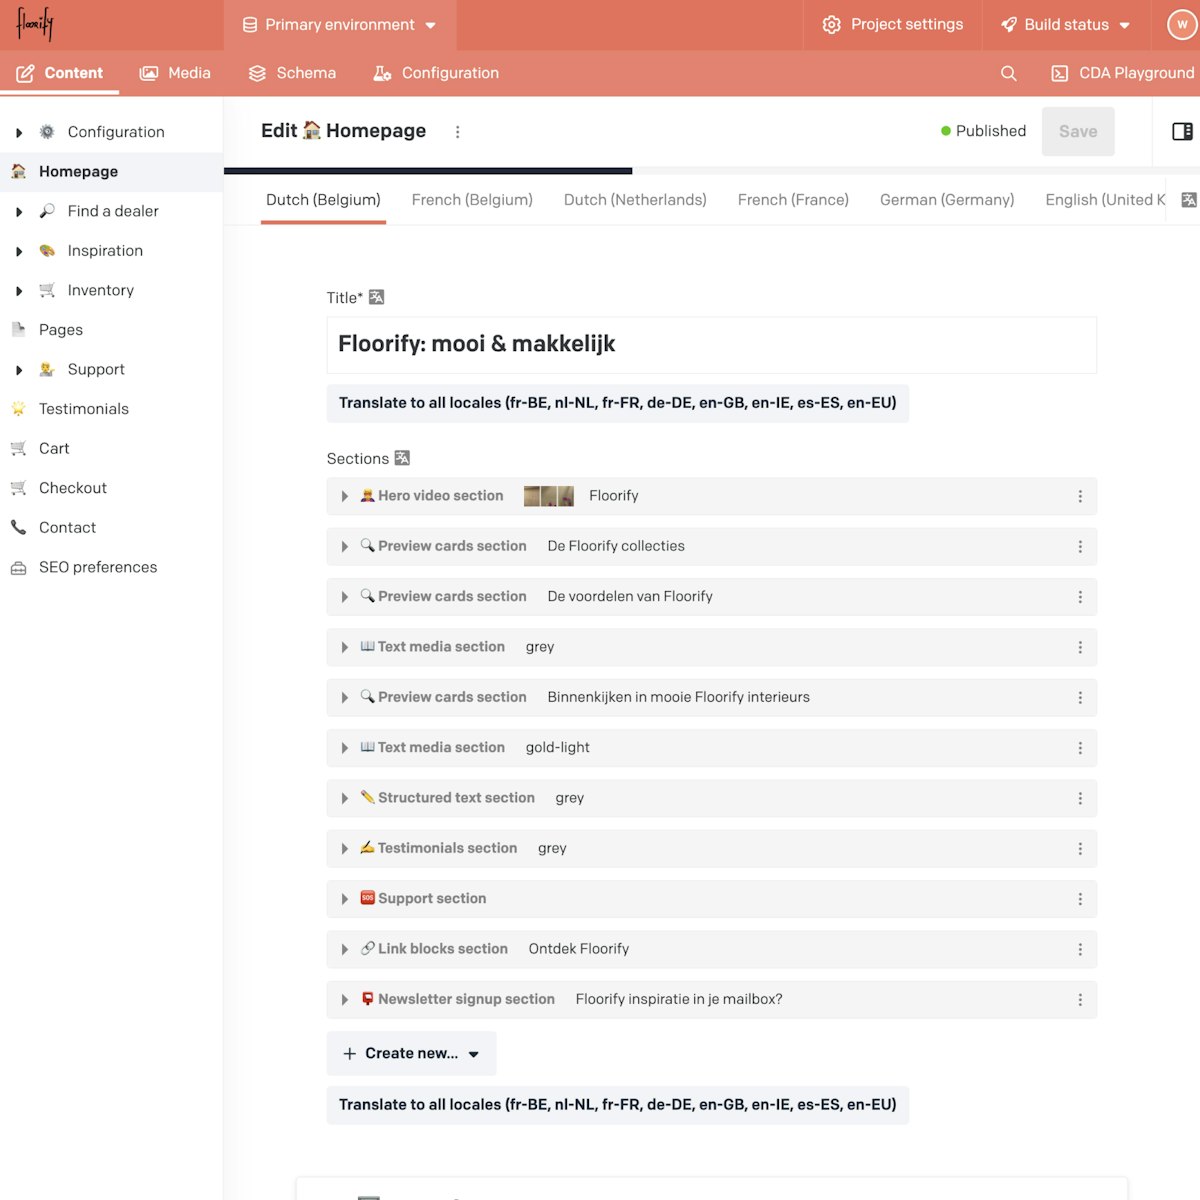Screen dimensions: 1200x1200
Task: Expand Find a dealer tree item
Action: click(19, 212)
